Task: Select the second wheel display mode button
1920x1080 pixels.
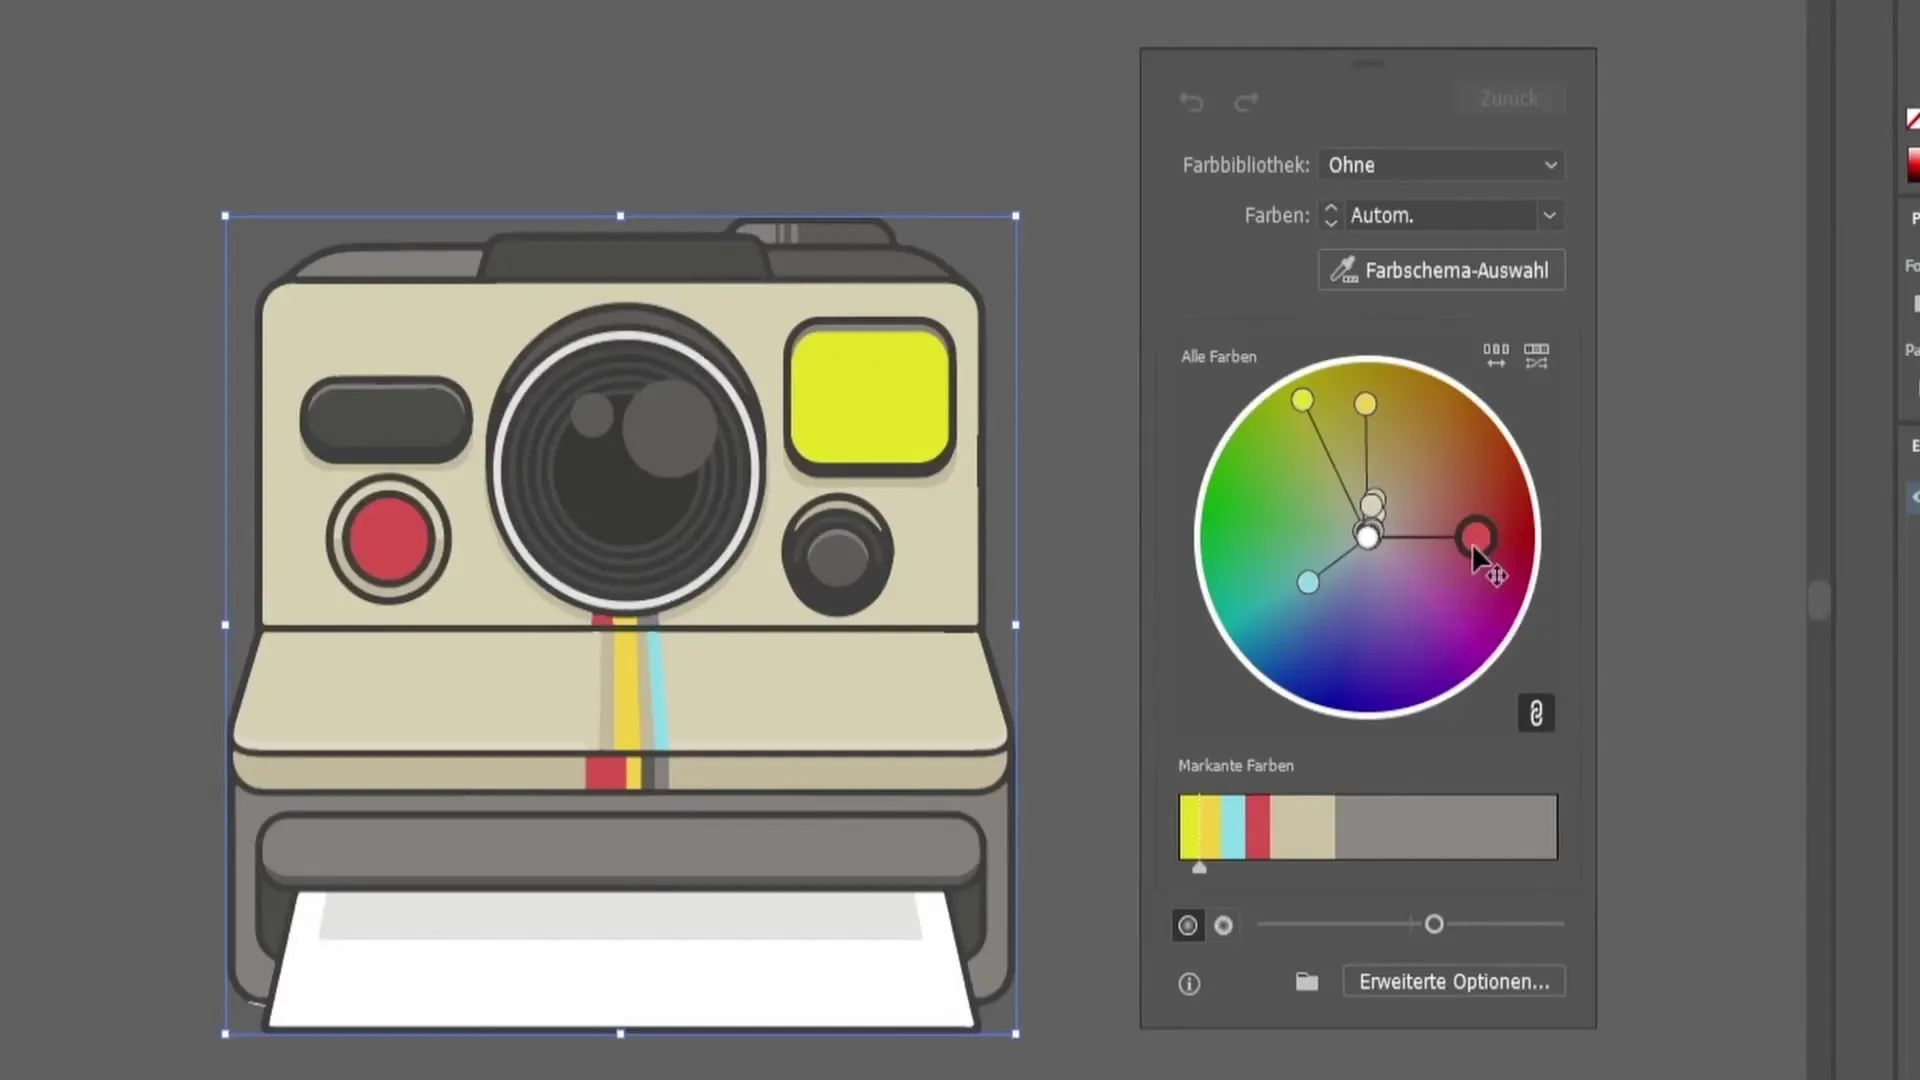Action: point(1223,925)
